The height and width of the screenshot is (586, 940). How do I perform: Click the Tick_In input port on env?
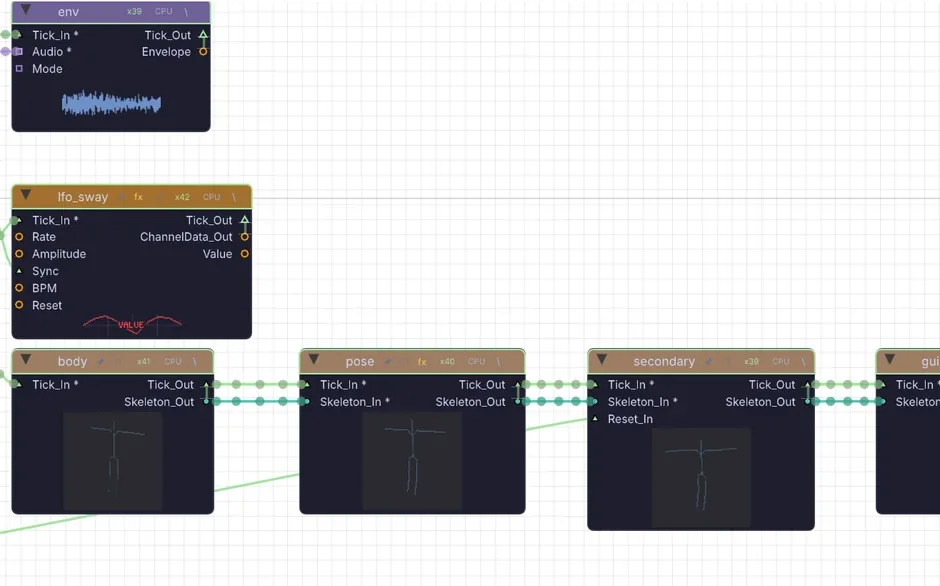tap(17, 35)
